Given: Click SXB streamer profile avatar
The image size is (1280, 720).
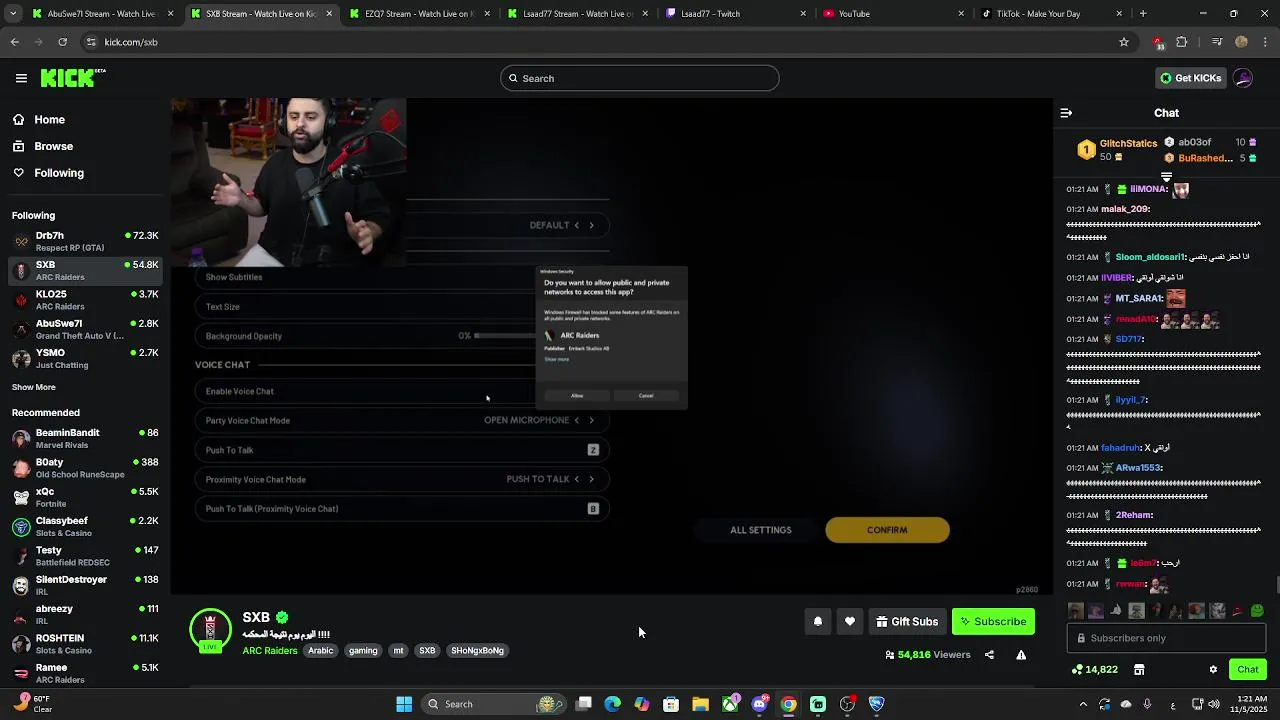Looking at the screenshot, I should pos(210,631).
